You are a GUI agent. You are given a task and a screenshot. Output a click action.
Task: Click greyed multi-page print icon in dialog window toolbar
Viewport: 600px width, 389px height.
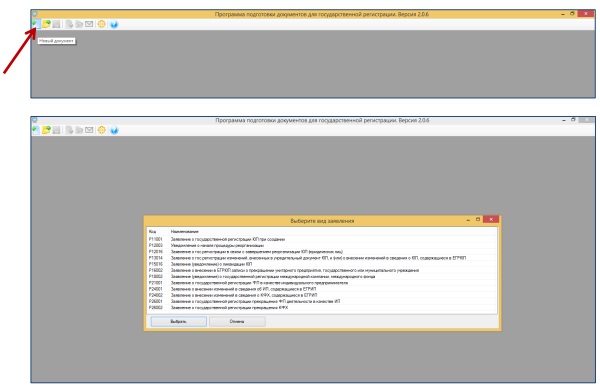click(x=79, y=130)
